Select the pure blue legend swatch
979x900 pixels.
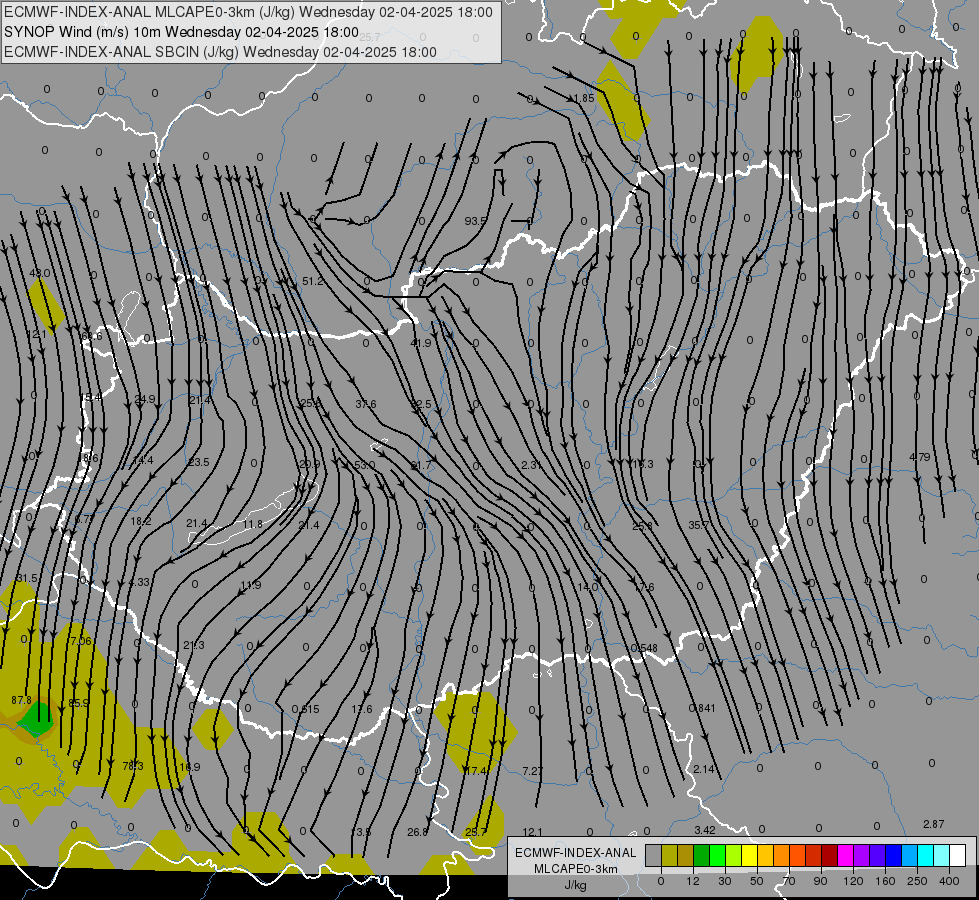(x=893, y=855)
